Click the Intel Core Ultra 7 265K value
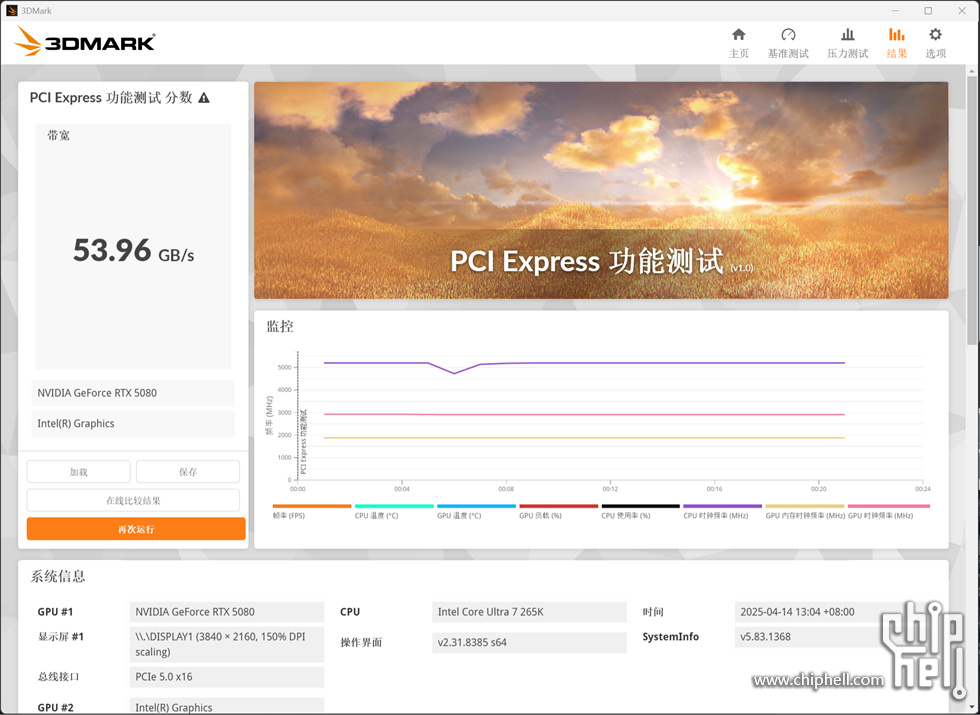Screen dimensions: 980x715 coord(529,612)
